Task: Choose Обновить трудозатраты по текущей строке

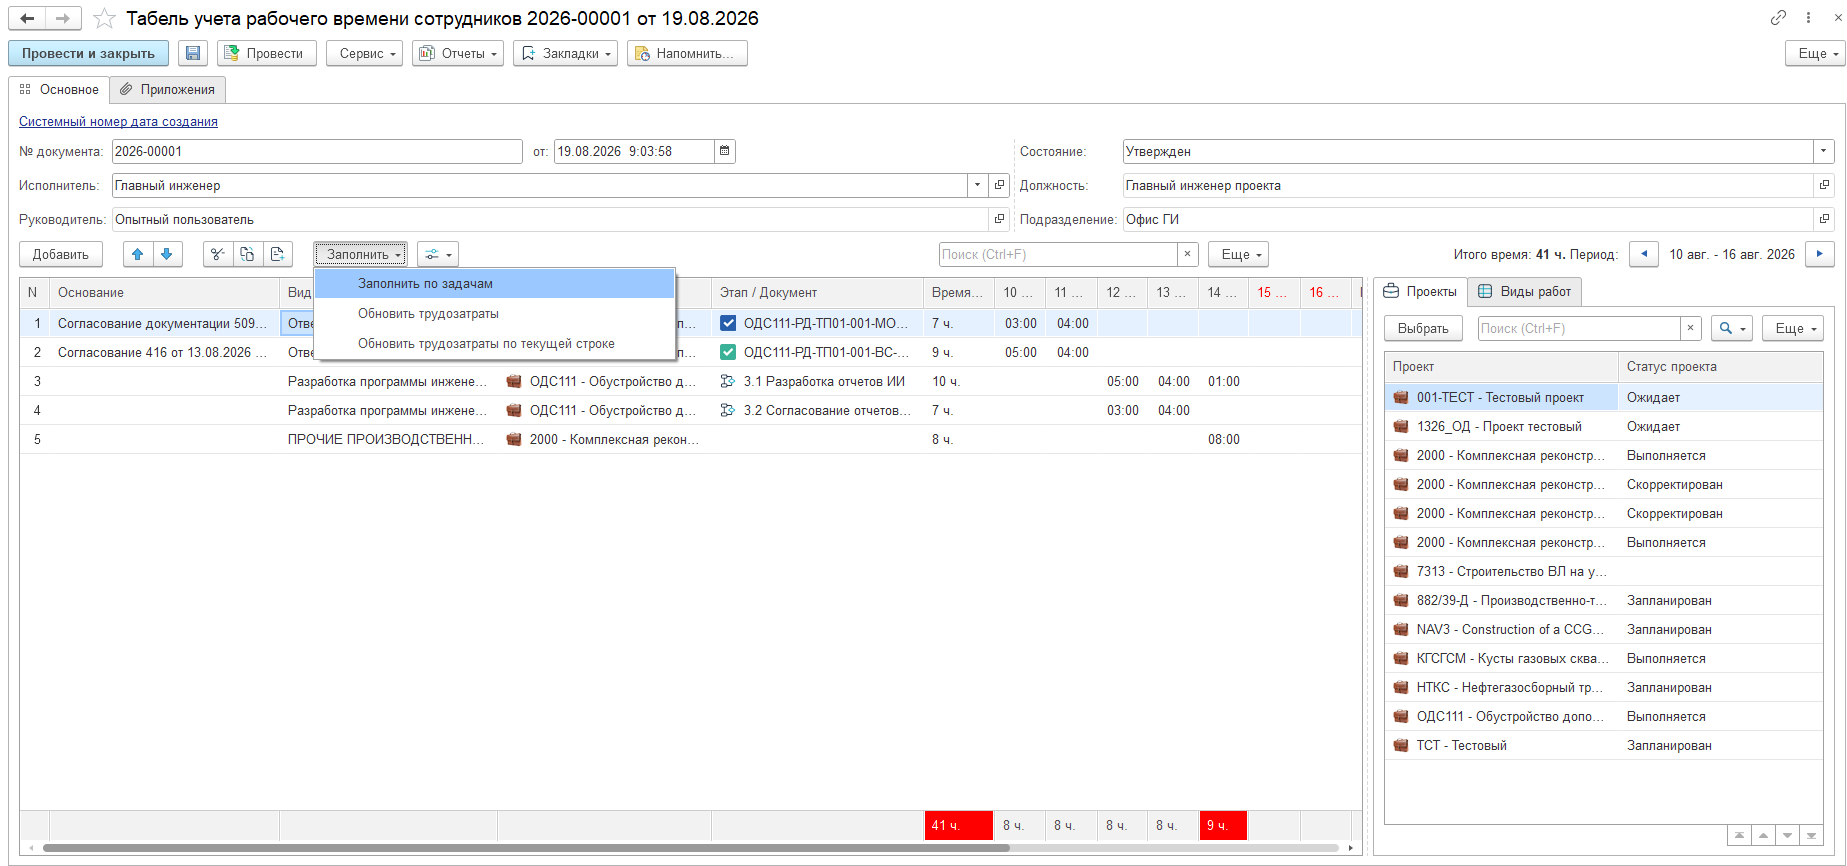Action: coord(495,344)
